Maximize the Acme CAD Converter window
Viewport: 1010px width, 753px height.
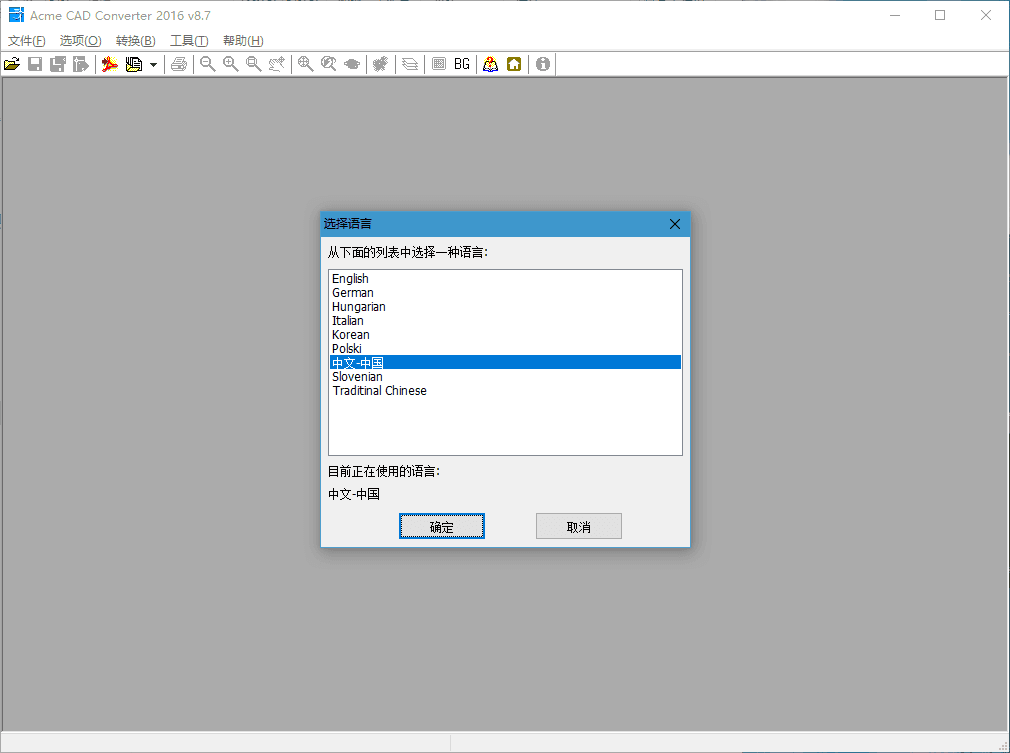click(x=940, y=15)
